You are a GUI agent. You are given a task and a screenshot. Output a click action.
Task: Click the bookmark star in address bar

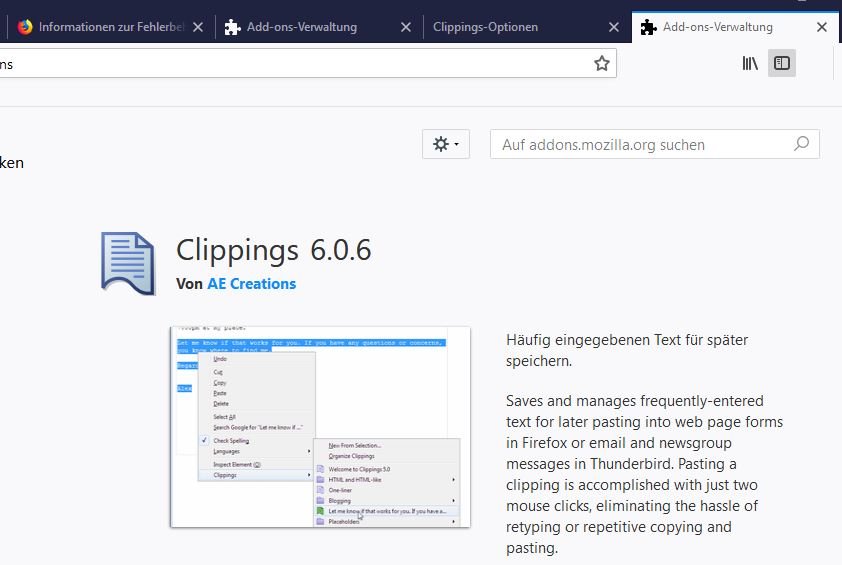pyautogui.click(x=601, y=64)
